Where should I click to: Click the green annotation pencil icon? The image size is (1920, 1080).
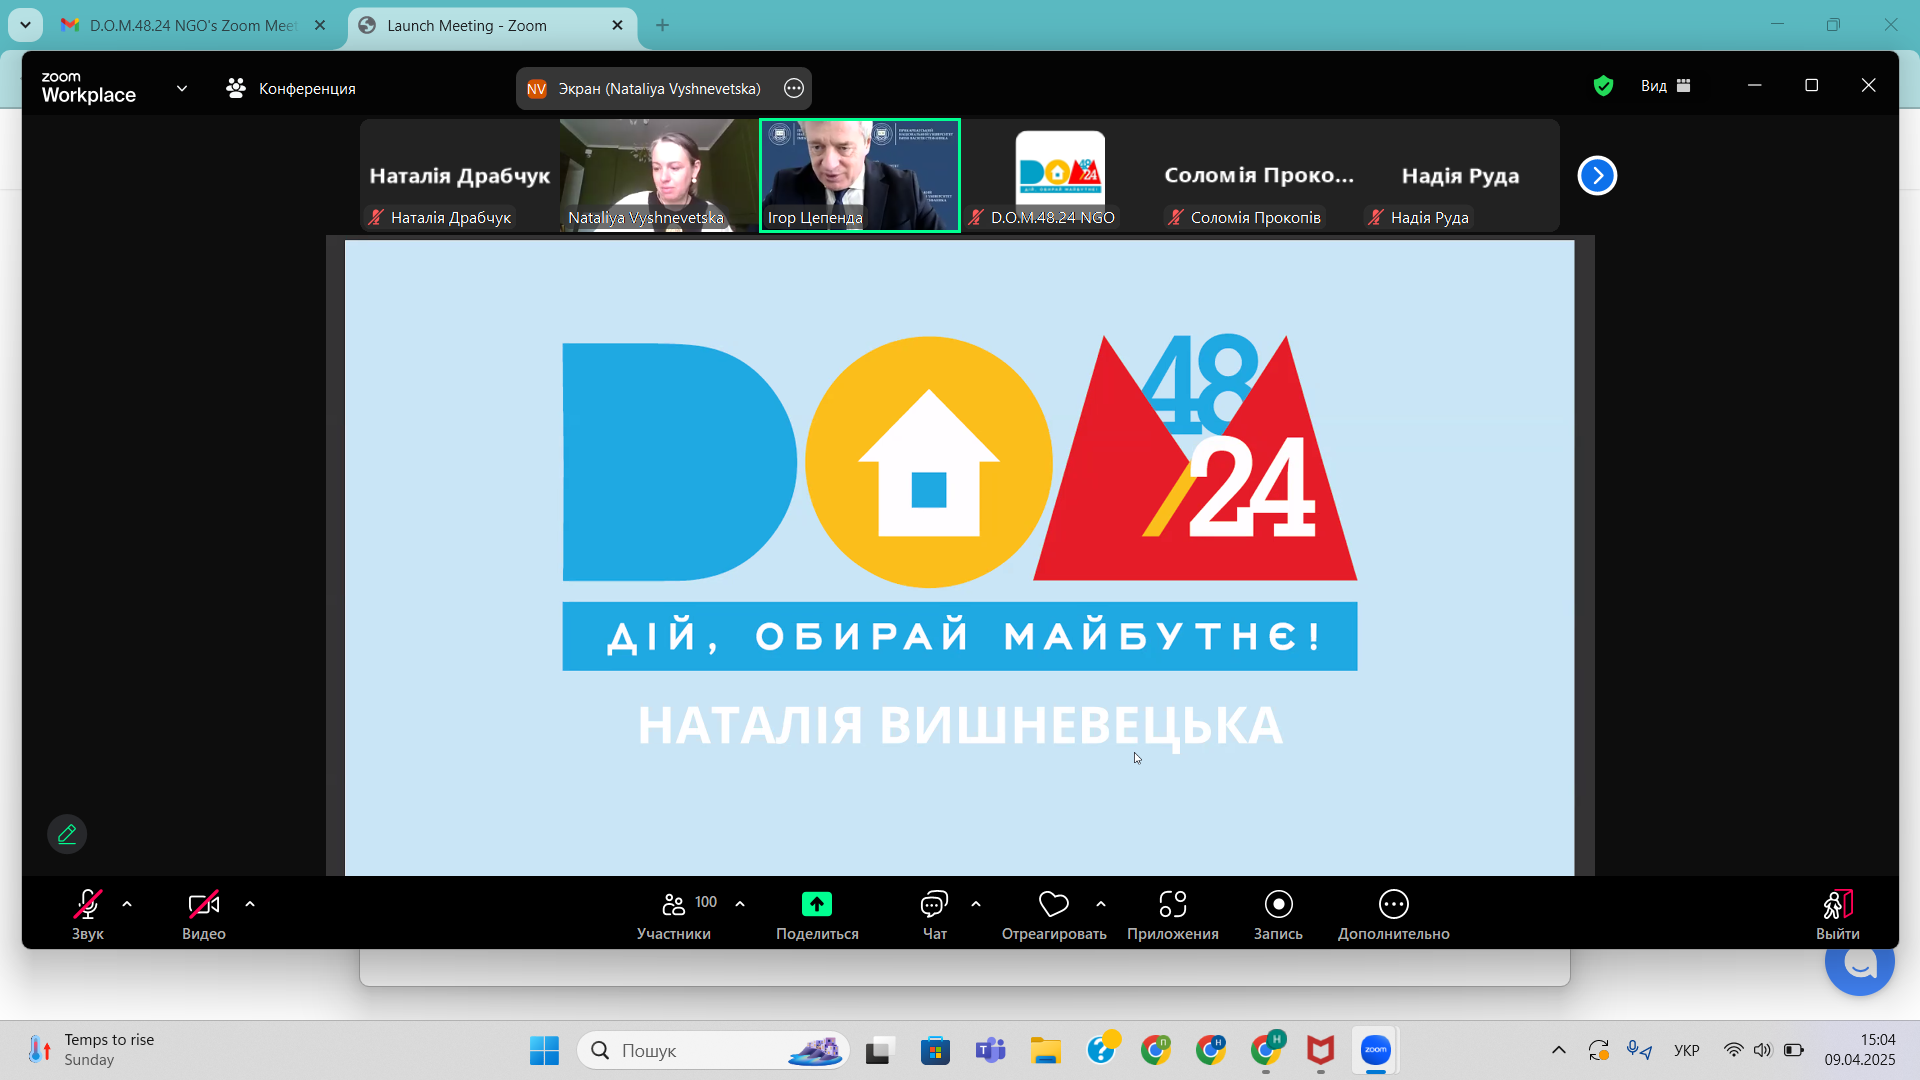[x=67, y=834]
